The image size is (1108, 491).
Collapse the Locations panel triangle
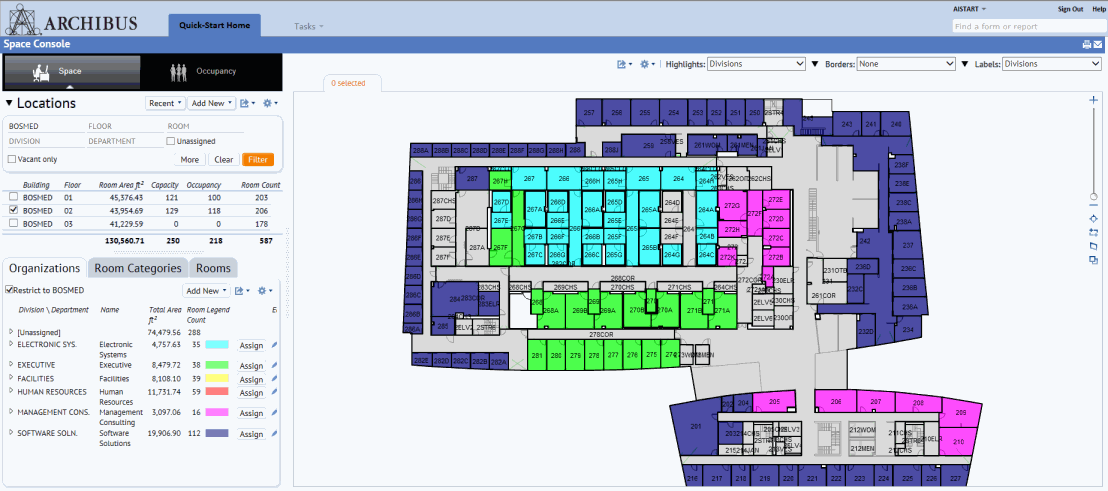(x=9, y=103)
